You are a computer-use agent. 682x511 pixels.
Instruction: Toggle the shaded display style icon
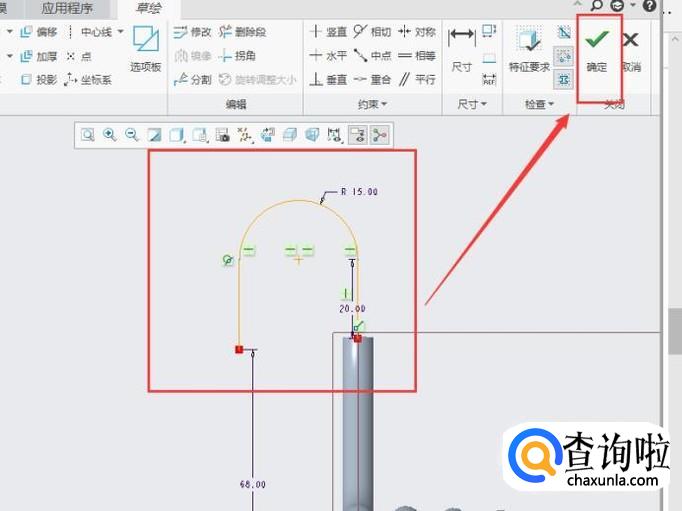(177, 134)
